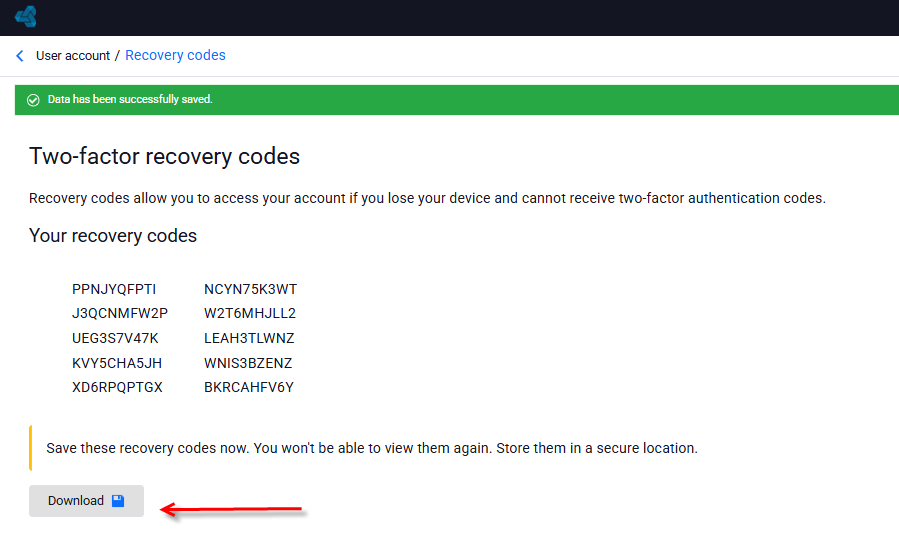This screenshot has width=899, height=558.
Task: Select recovery code KVY5CHA5JH
Action: coord(117,363)
